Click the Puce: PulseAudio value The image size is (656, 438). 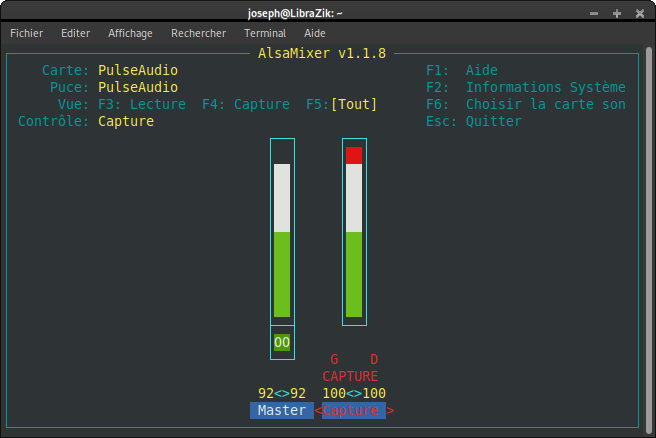pos(138,87)
